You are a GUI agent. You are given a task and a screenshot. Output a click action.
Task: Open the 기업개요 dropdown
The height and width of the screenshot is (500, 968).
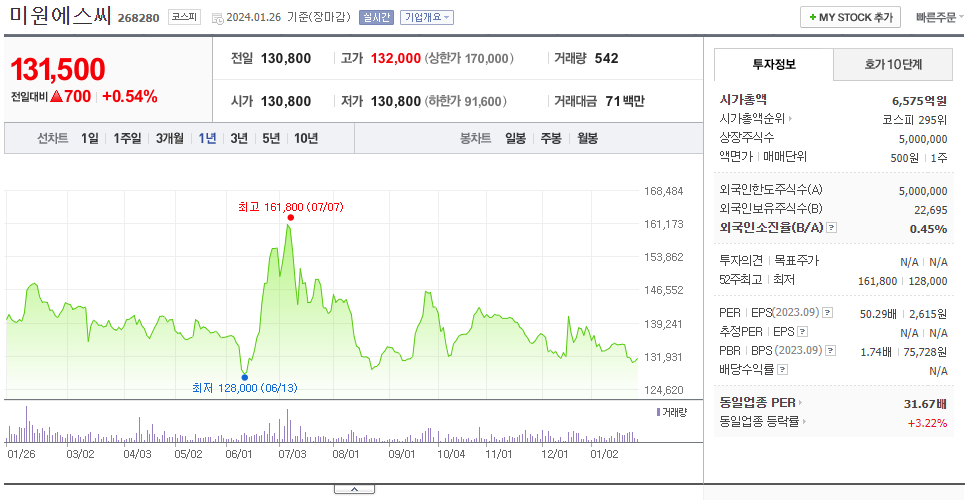(427, 17)
